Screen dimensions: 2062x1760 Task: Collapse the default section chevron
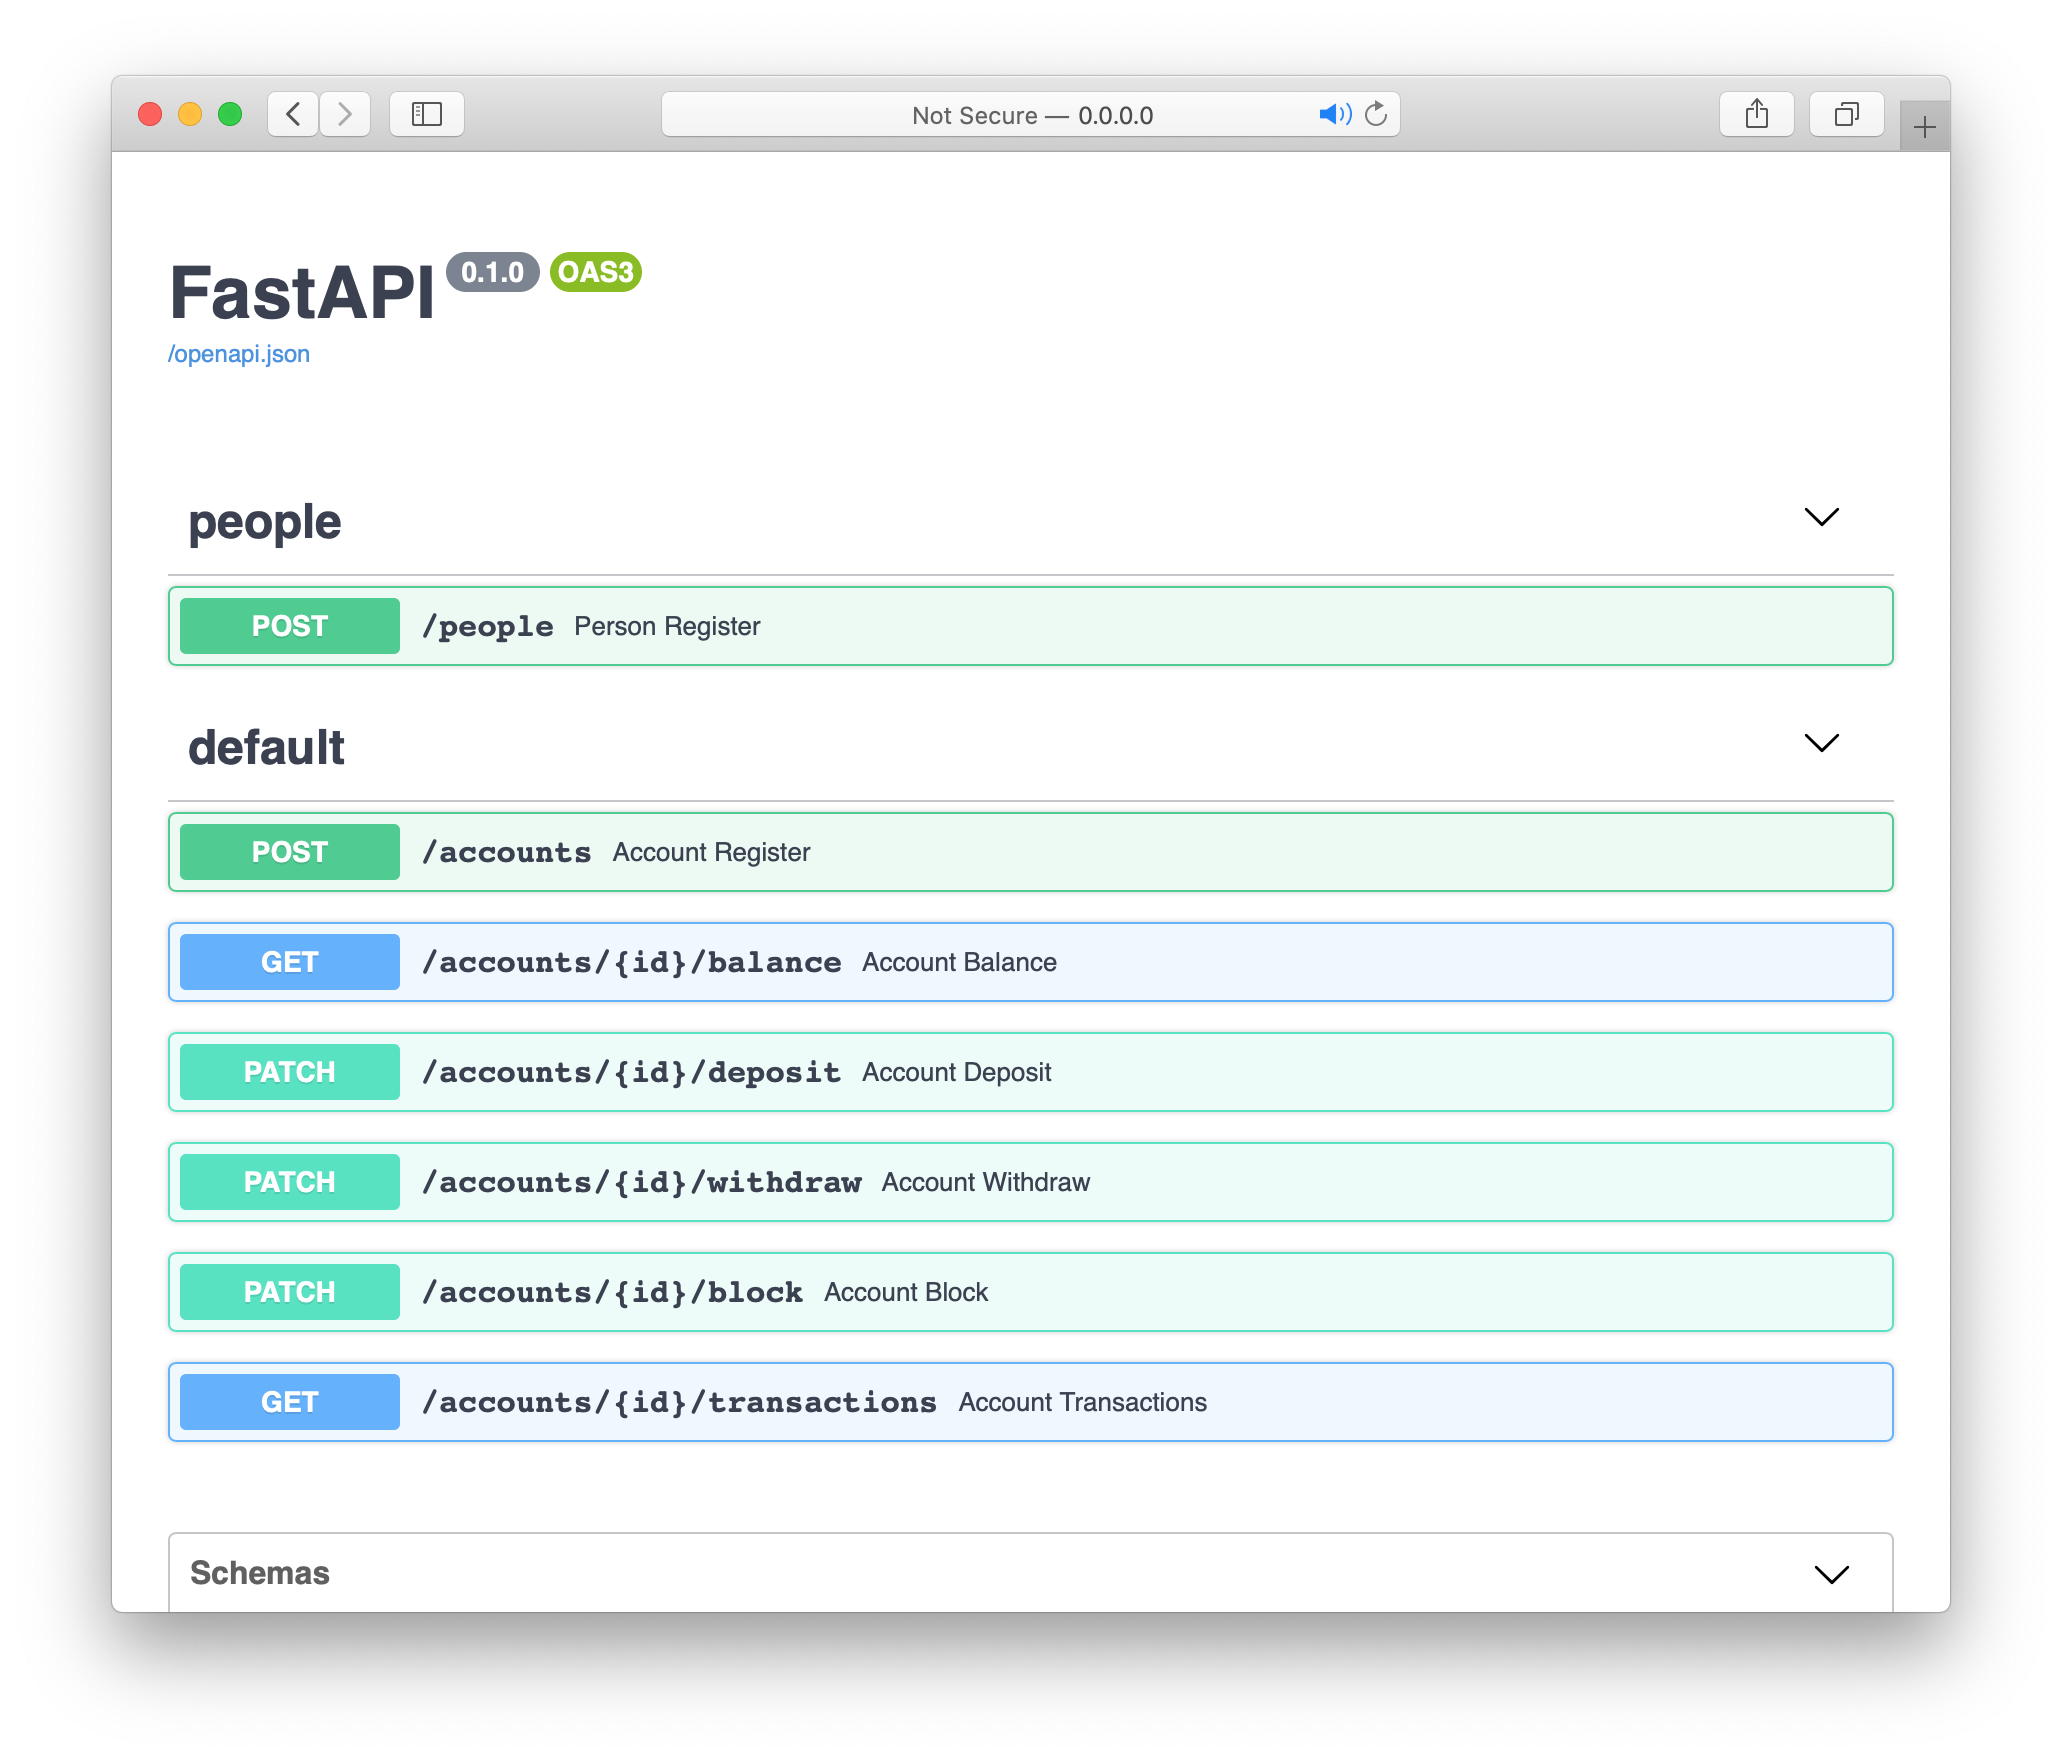click(x=1822, y=743)
